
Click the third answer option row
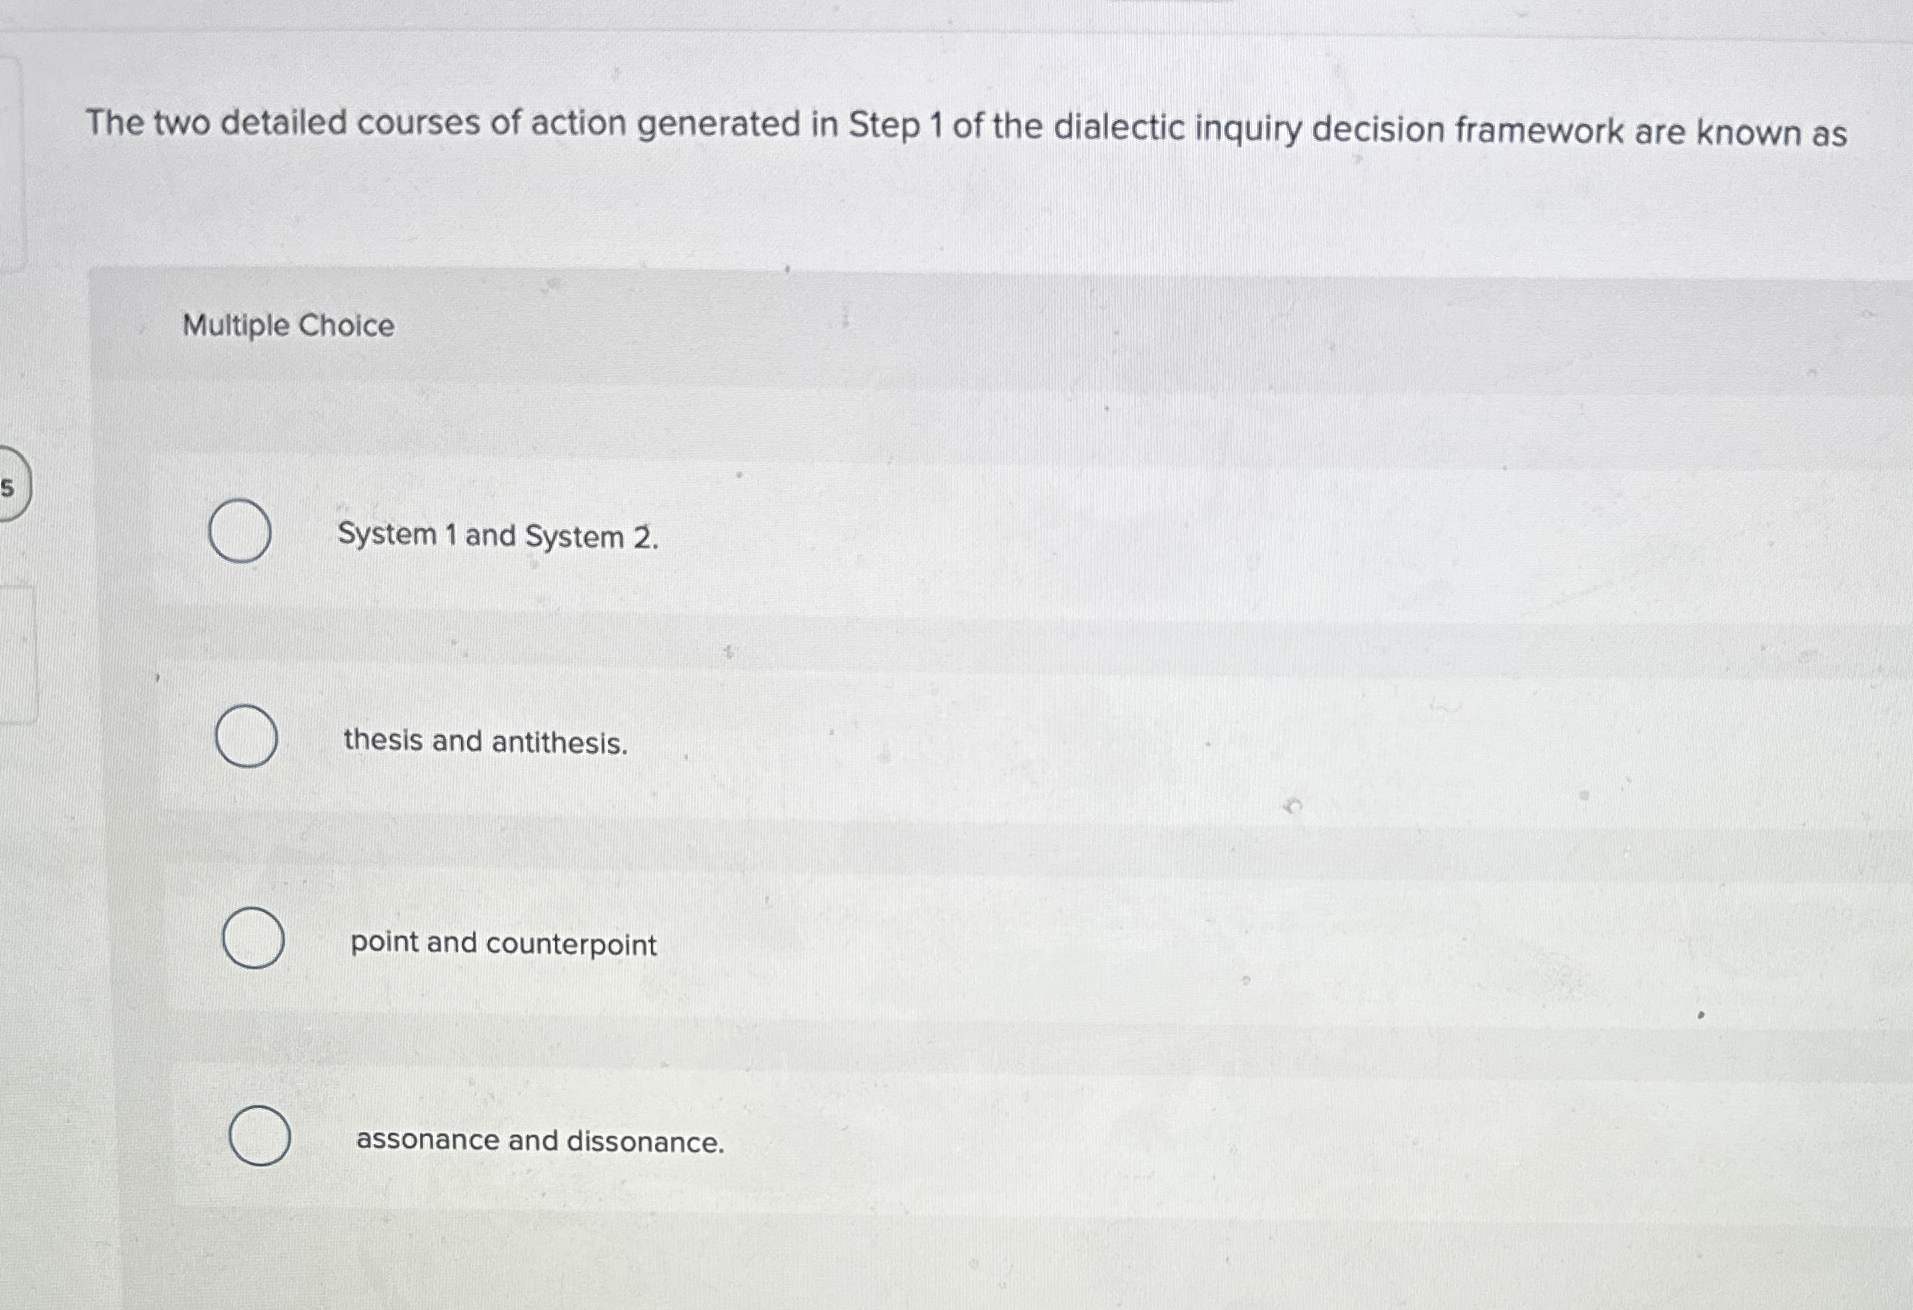[900, 940]
